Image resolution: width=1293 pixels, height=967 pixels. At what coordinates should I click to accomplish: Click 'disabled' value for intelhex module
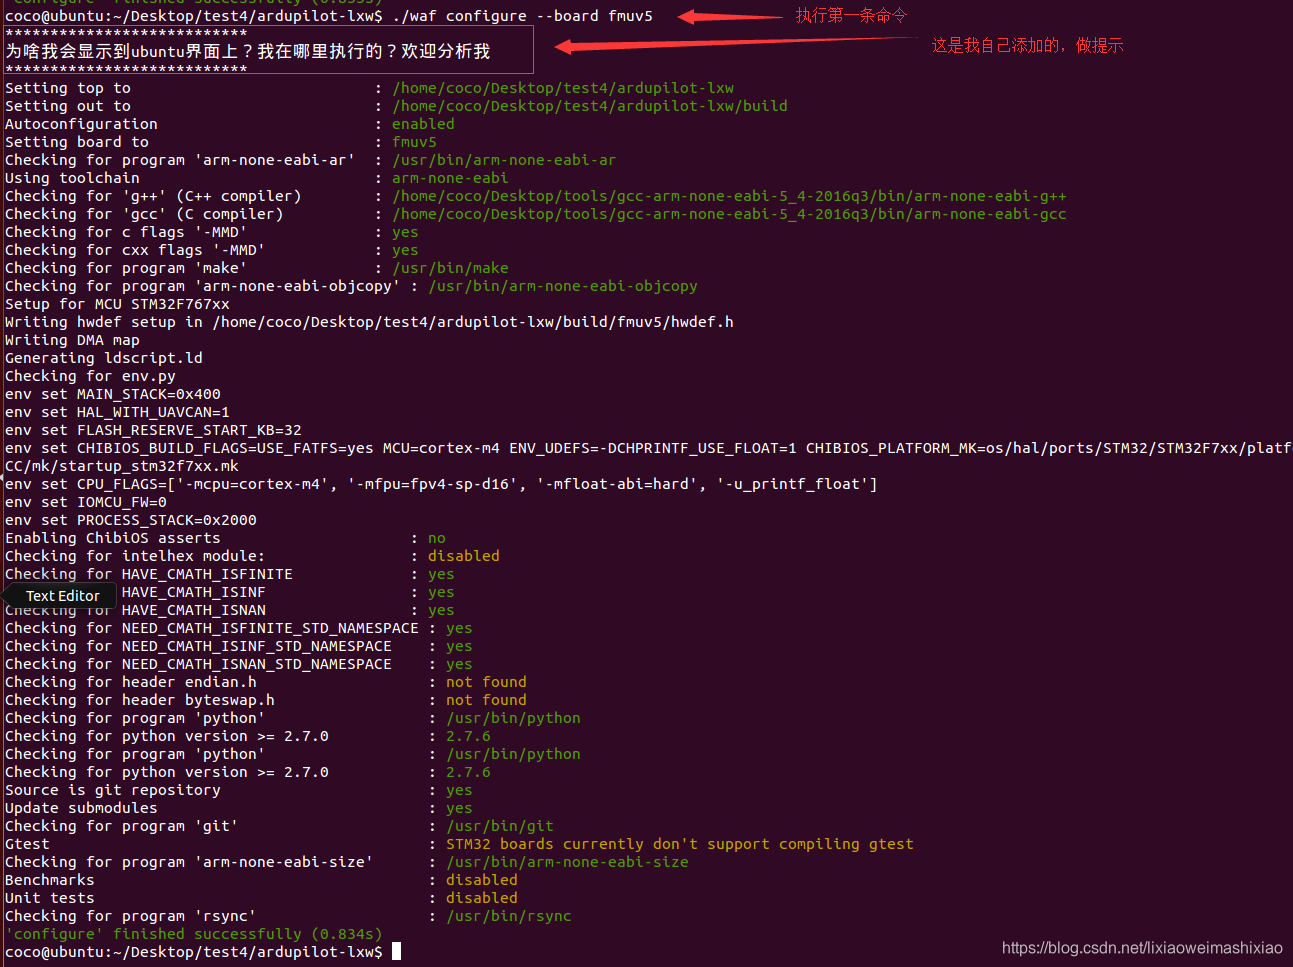464,556
